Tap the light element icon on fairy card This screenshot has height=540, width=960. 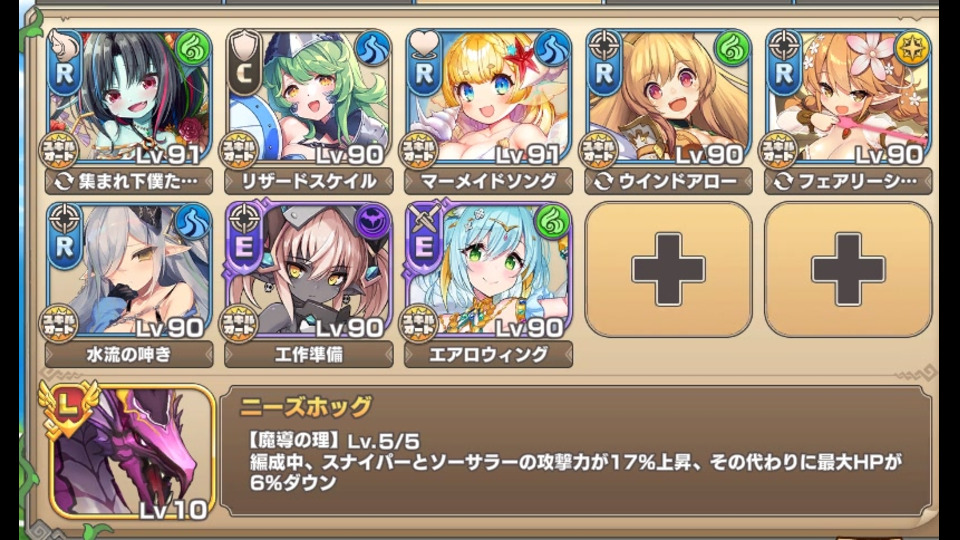pos(912,49)
